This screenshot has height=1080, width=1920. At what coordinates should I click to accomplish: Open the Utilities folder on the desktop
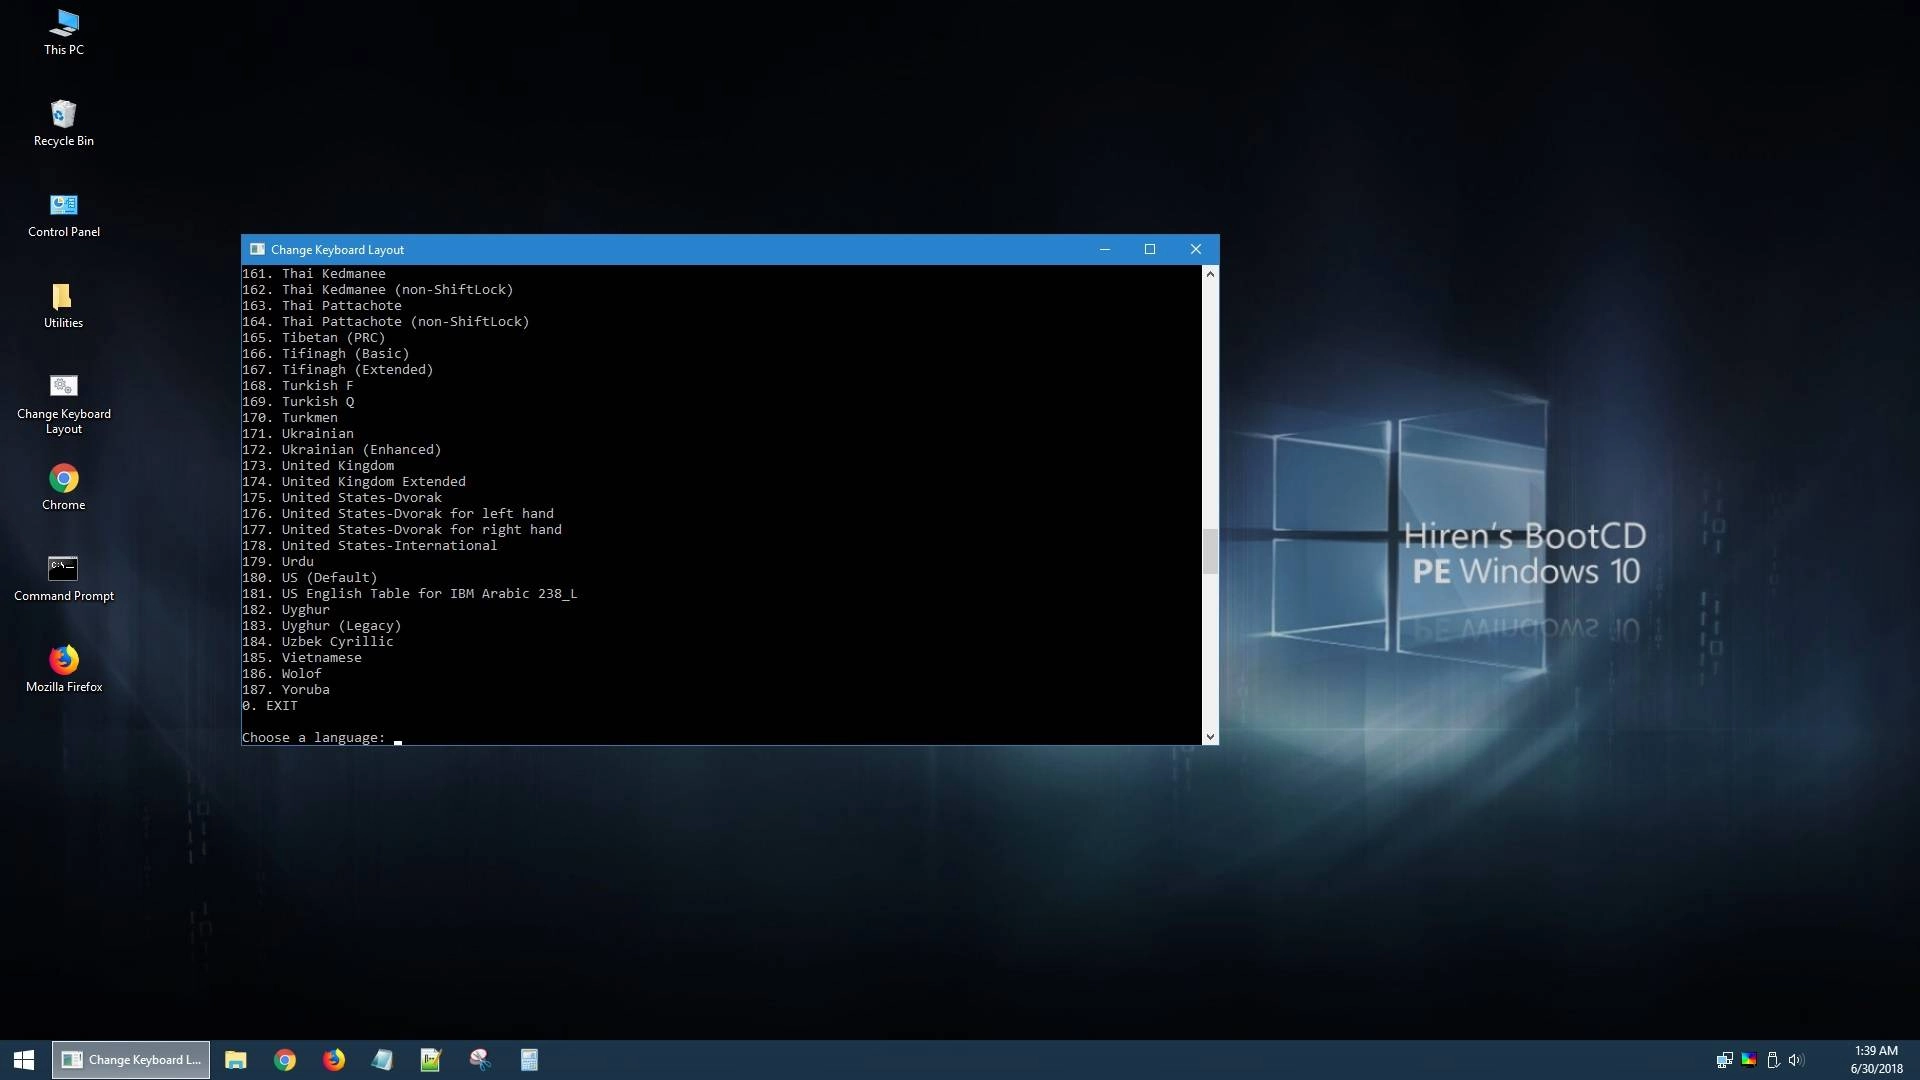coord(62,296)
